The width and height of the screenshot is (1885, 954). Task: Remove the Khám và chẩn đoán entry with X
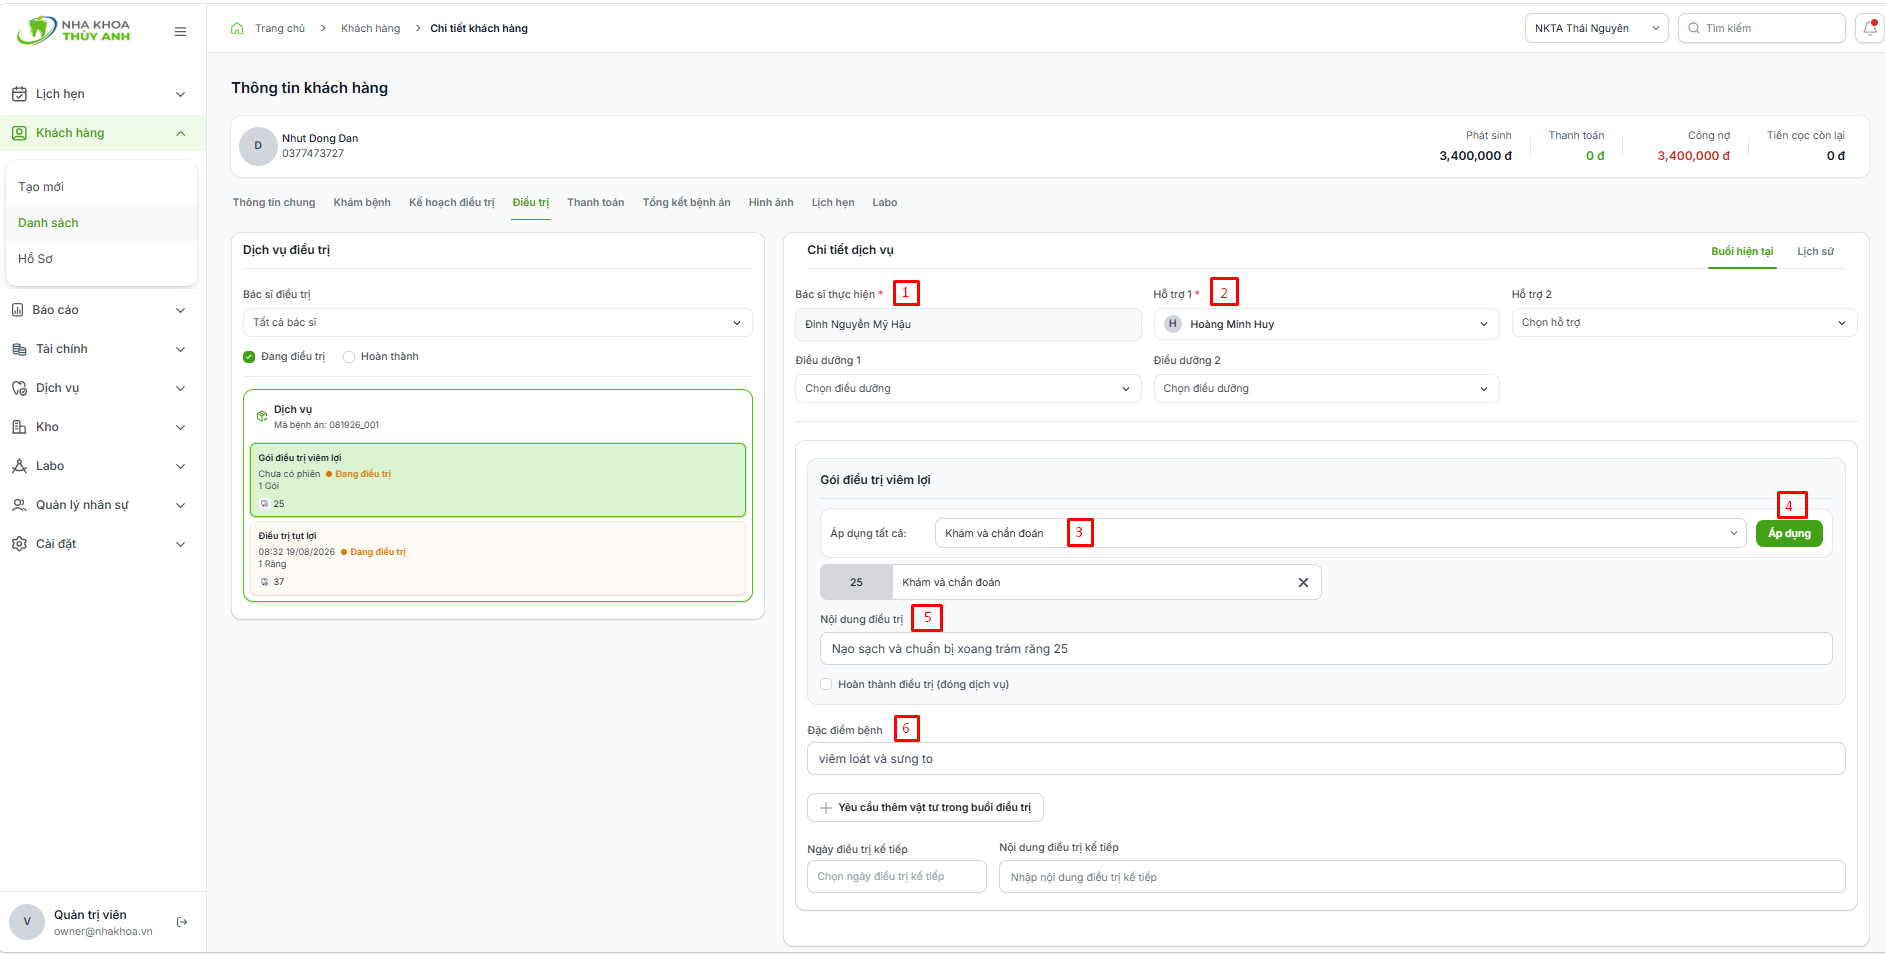click(x=1303, y=582)
